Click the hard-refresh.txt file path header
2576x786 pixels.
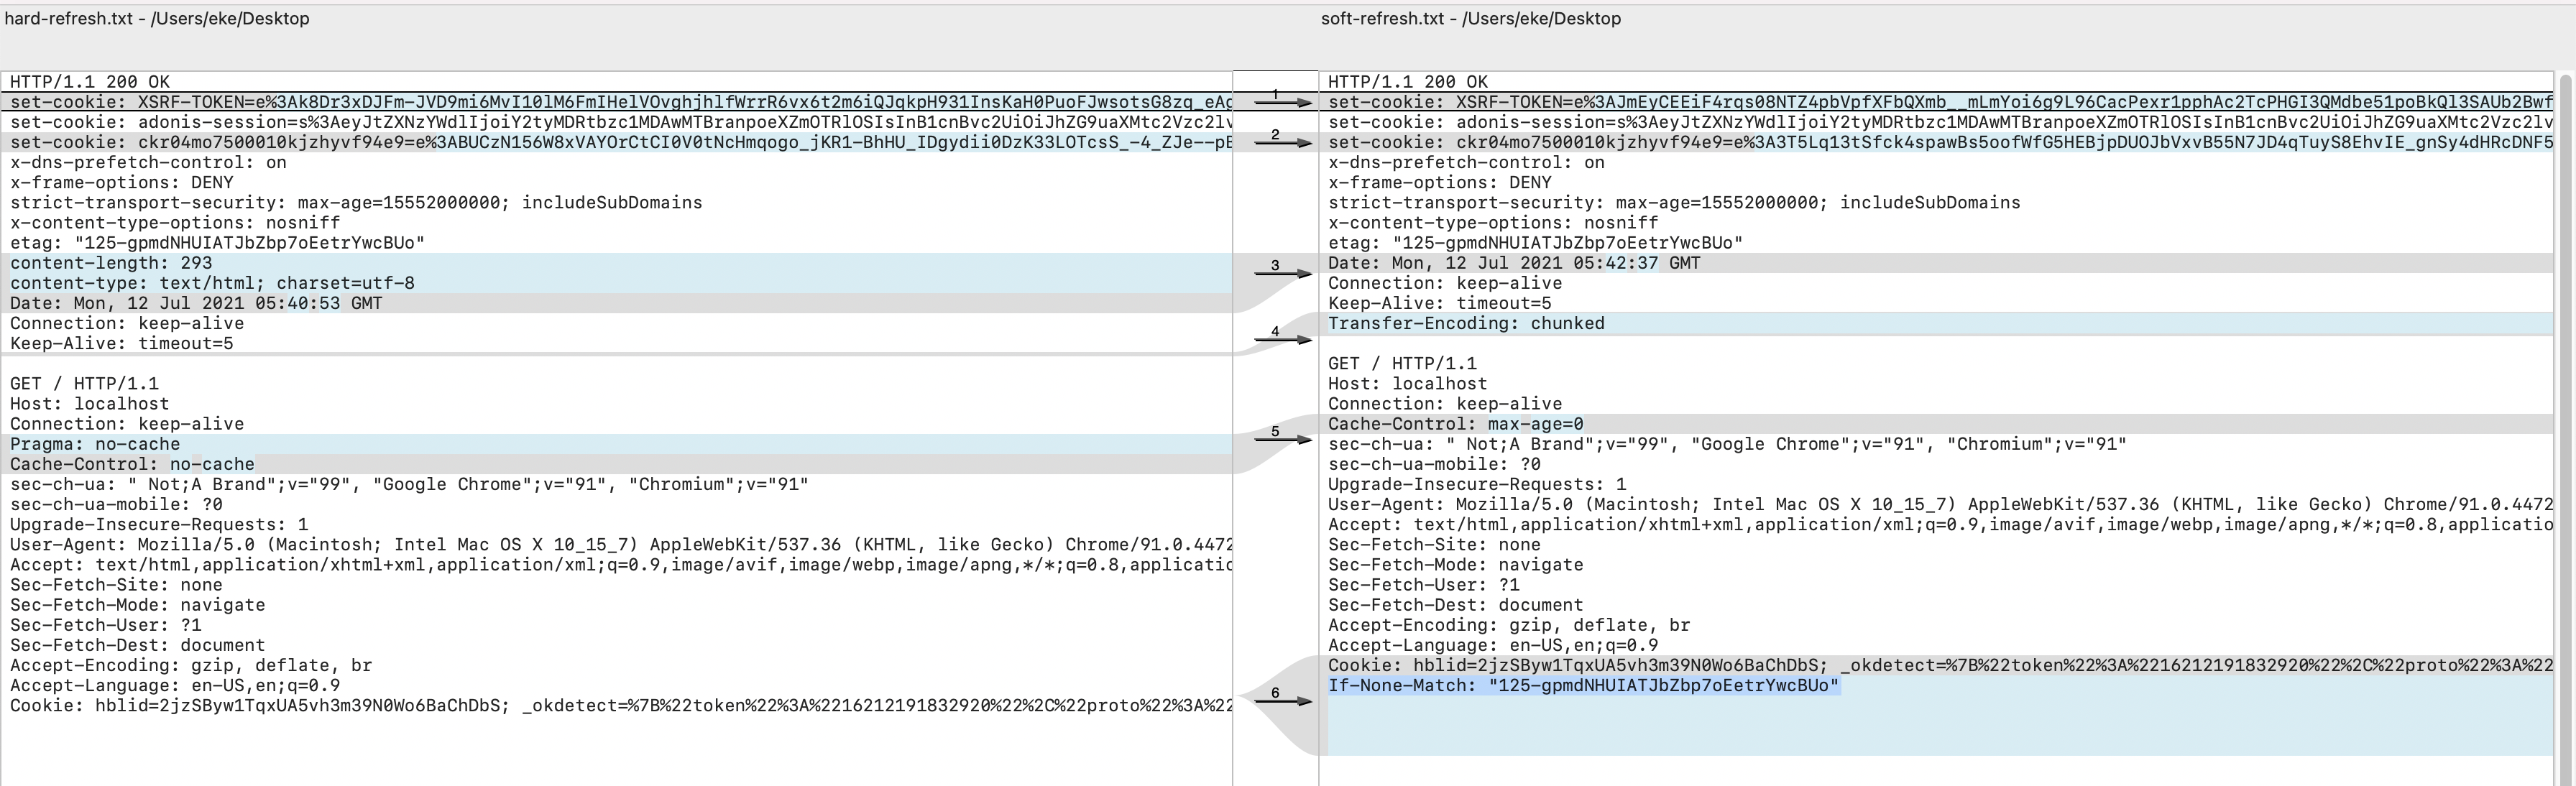coord(157,18)
